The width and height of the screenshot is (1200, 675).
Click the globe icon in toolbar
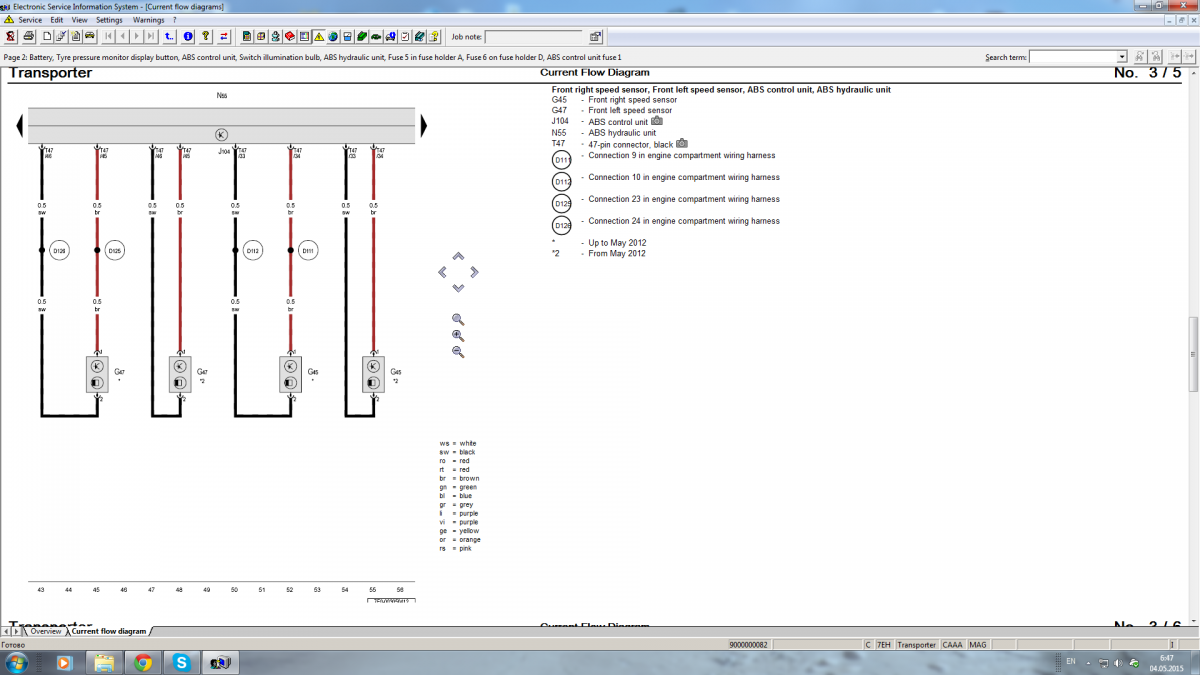tap(332, 37)
